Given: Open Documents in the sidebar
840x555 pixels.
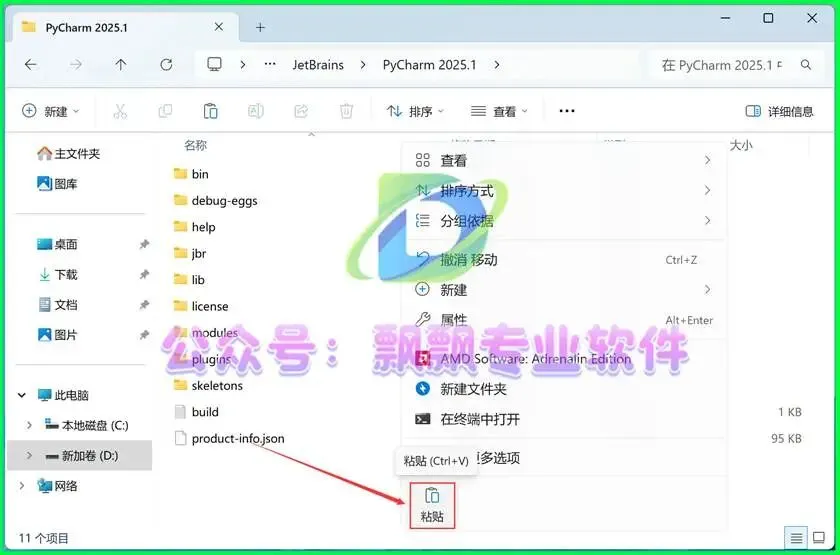Looking at the screenshot, I should [57, 305].
